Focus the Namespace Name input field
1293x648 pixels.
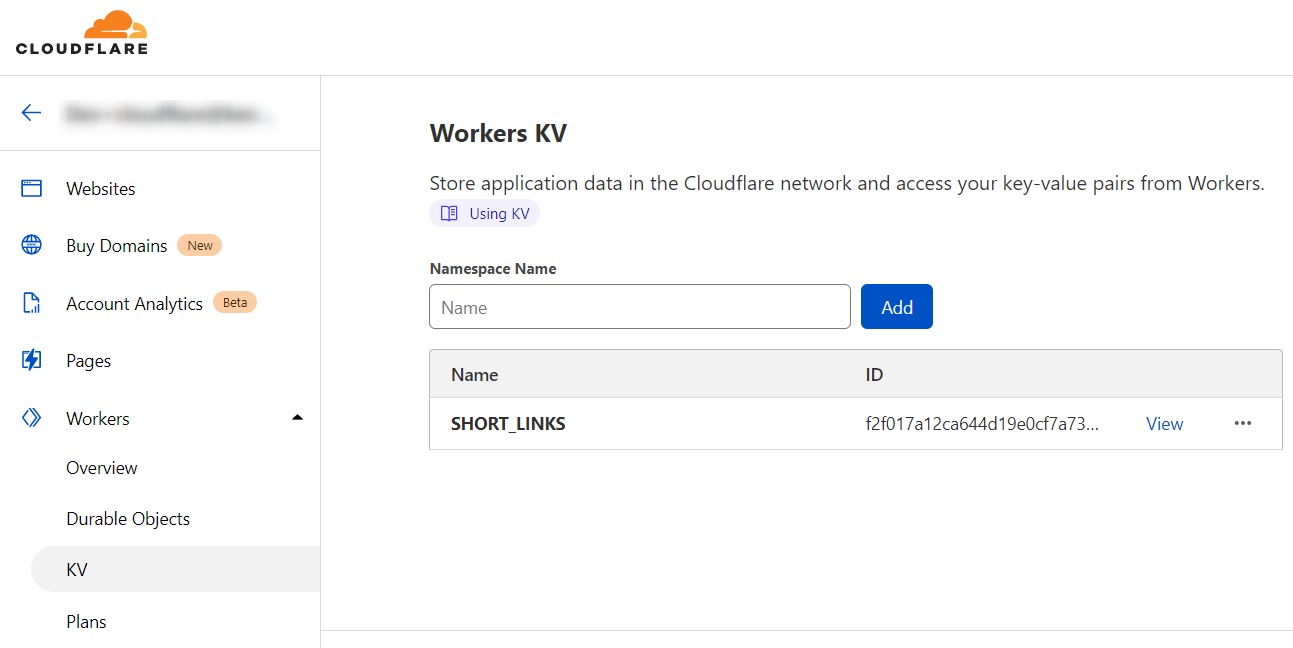[x=640, y=307]
